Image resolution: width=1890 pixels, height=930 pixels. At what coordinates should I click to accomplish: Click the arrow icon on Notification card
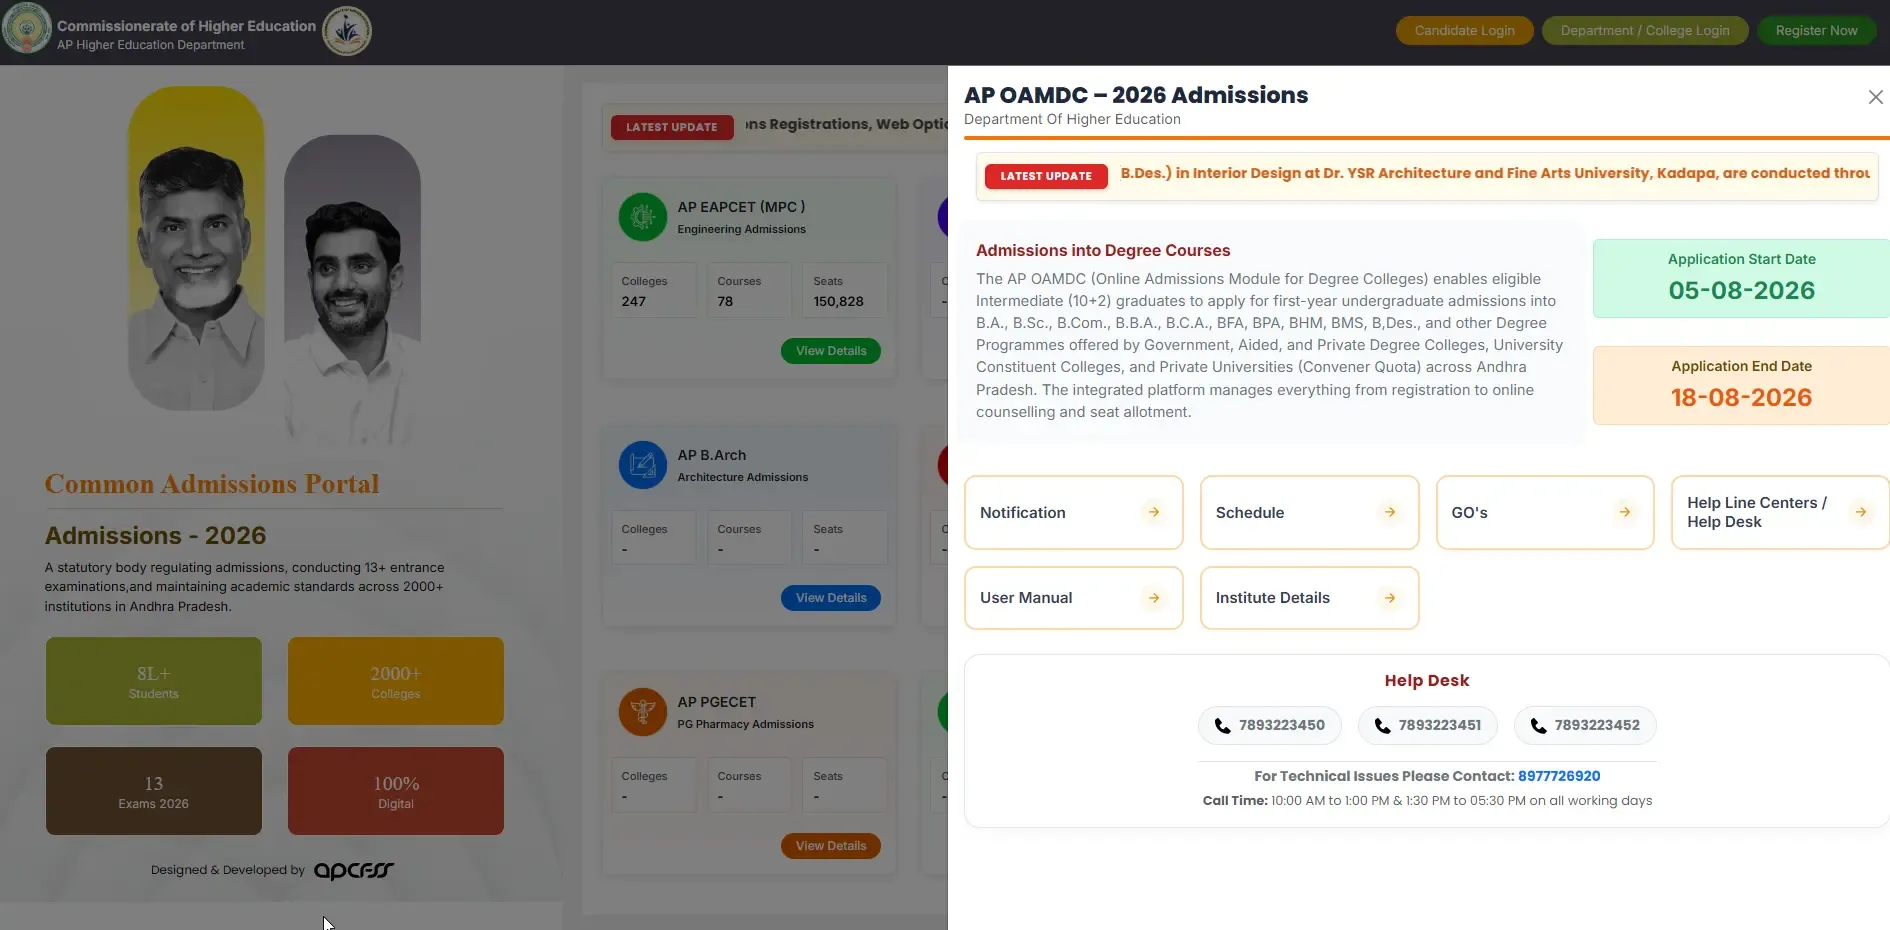click(1154, 512)
